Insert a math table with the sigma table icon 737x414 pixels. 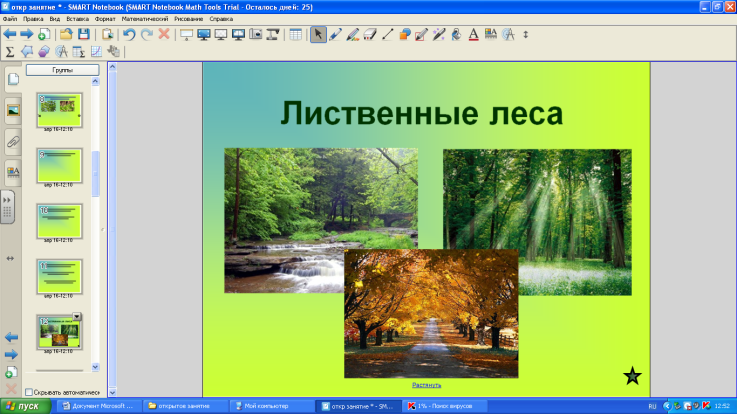(x=78, y=51)
